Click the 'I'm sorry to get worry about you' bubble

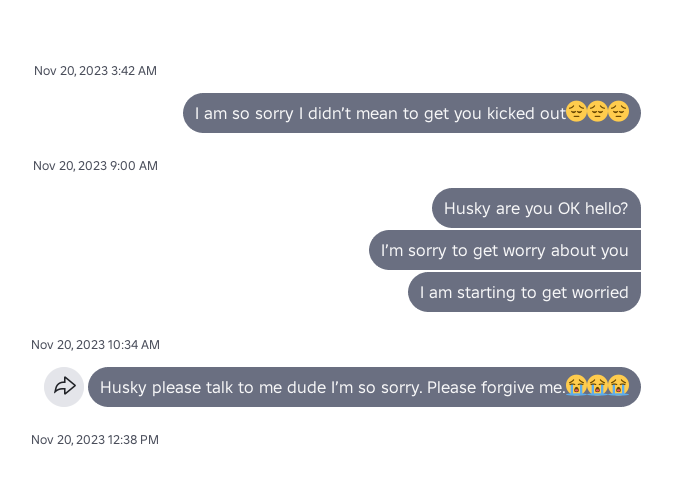504,250
